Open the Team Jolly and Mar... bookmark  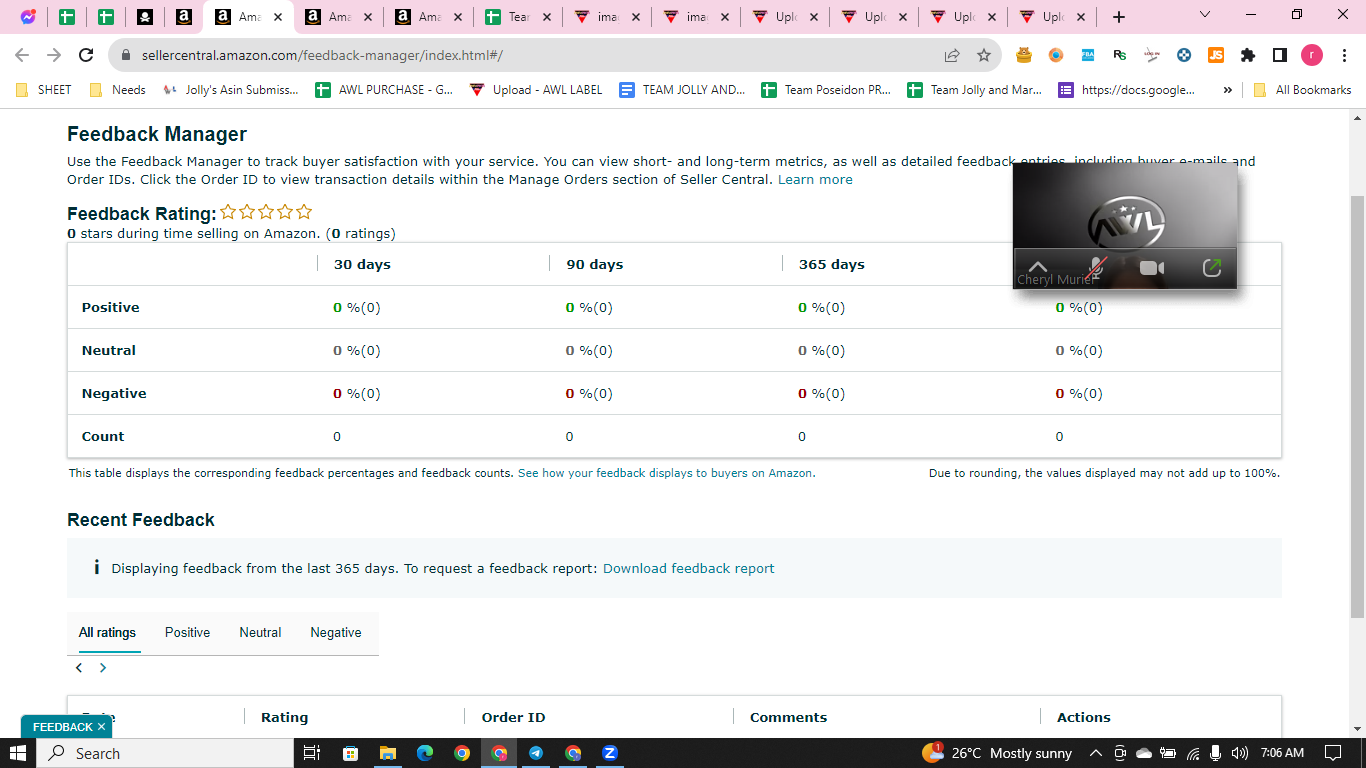(975, 90)
